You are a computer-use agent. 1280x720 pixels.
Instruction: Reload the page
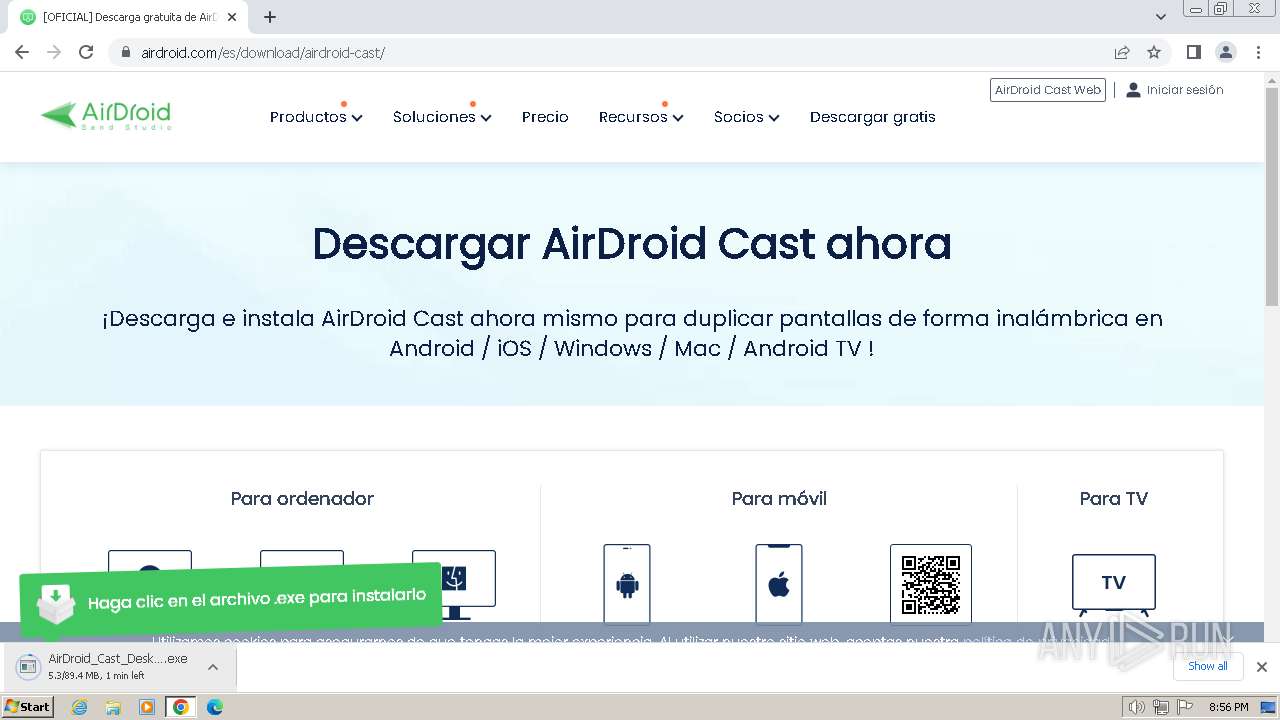pyautogui.click(x=86, y=52)
